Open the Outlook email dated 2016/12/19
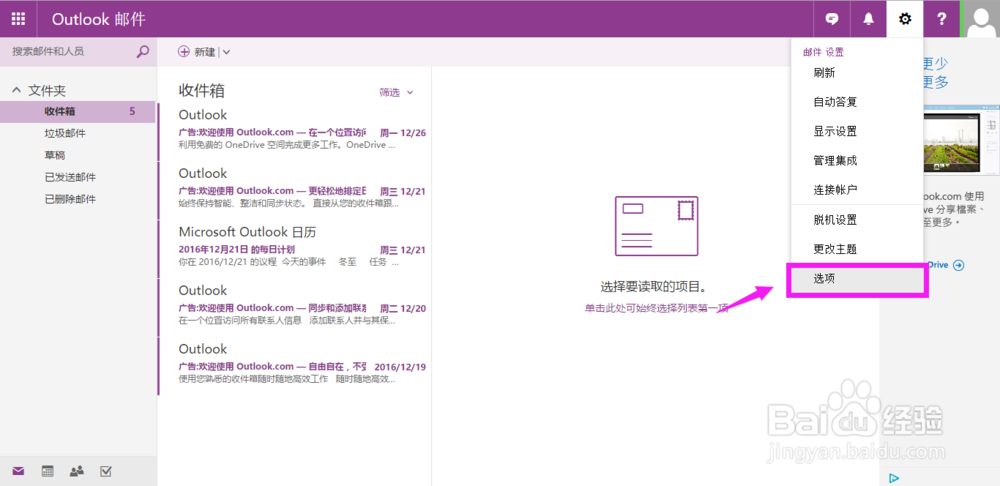Viewport: 1000px width, 486px height. point(295,365)
